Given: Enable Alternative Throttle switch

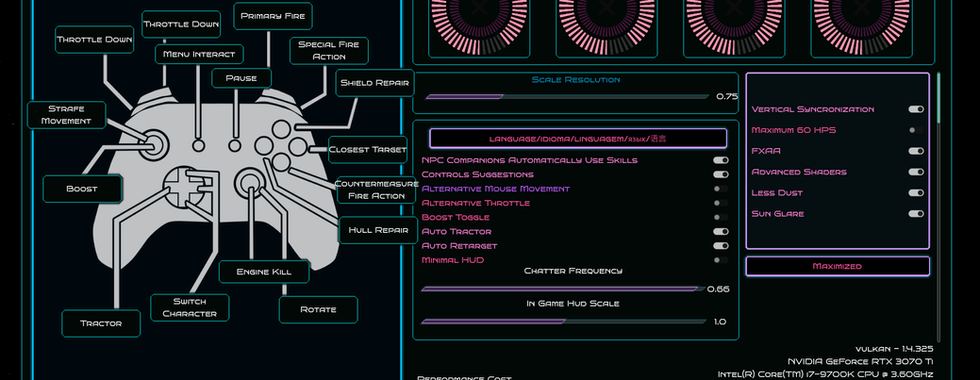Looking at the screenshot, I should click(721, 203).
